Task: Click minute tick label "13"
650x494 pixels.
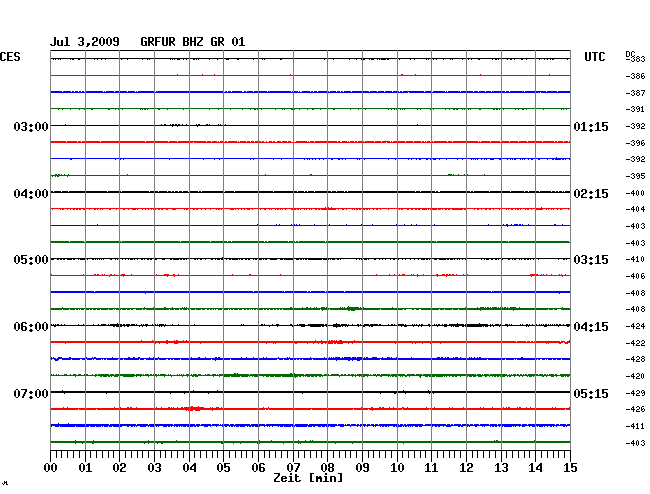Action: 501,468
